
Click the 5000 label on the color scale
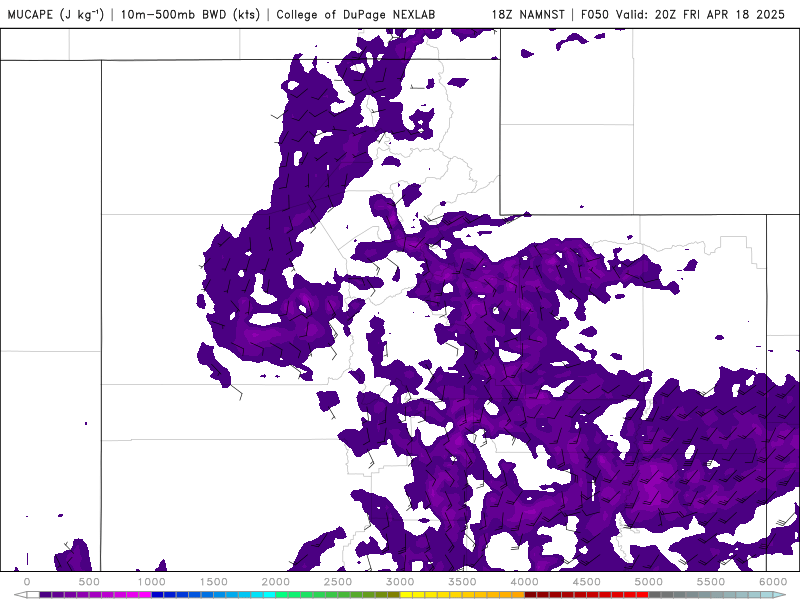648,582
